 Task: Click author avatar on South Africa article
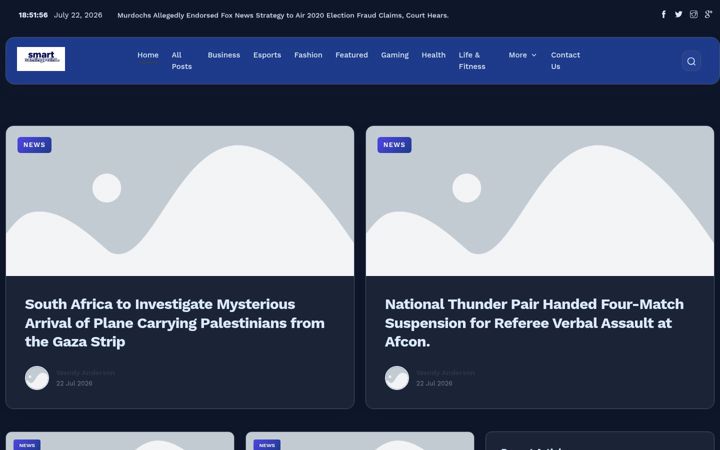point(37,378)
